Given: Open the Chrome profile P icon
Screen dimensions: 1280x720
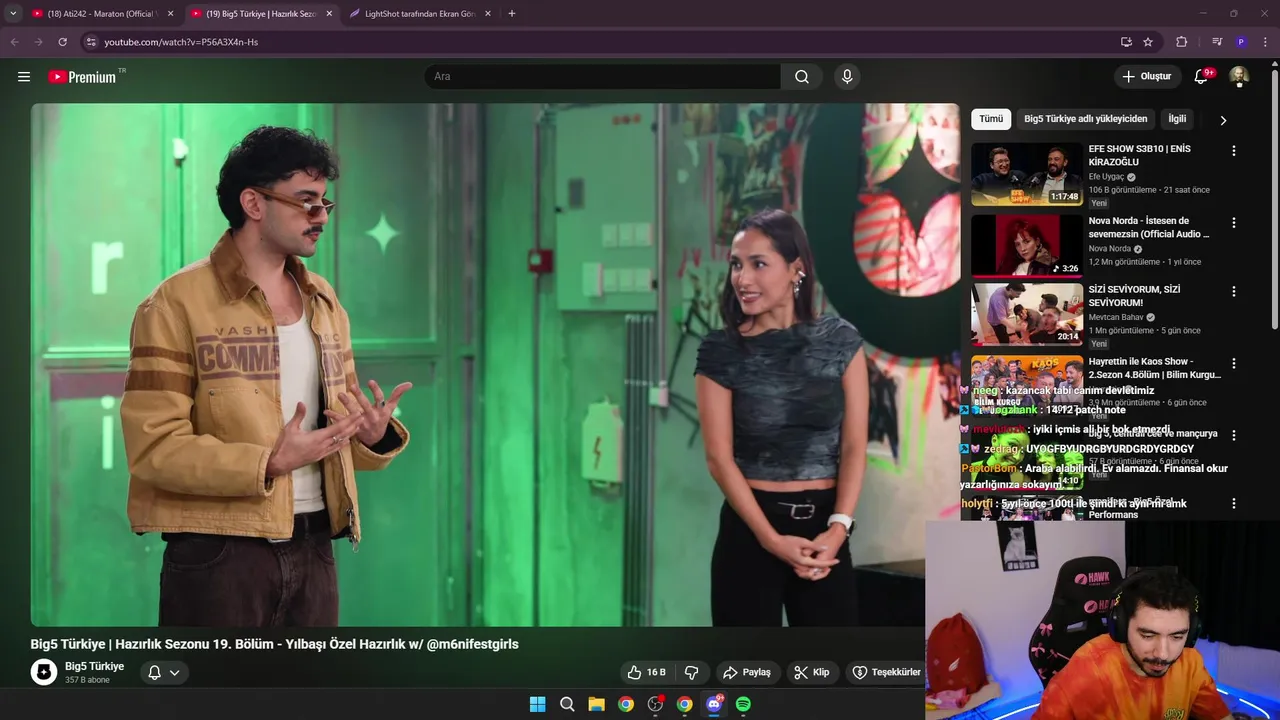Looking at the screenshot, I should point(1241,42).
